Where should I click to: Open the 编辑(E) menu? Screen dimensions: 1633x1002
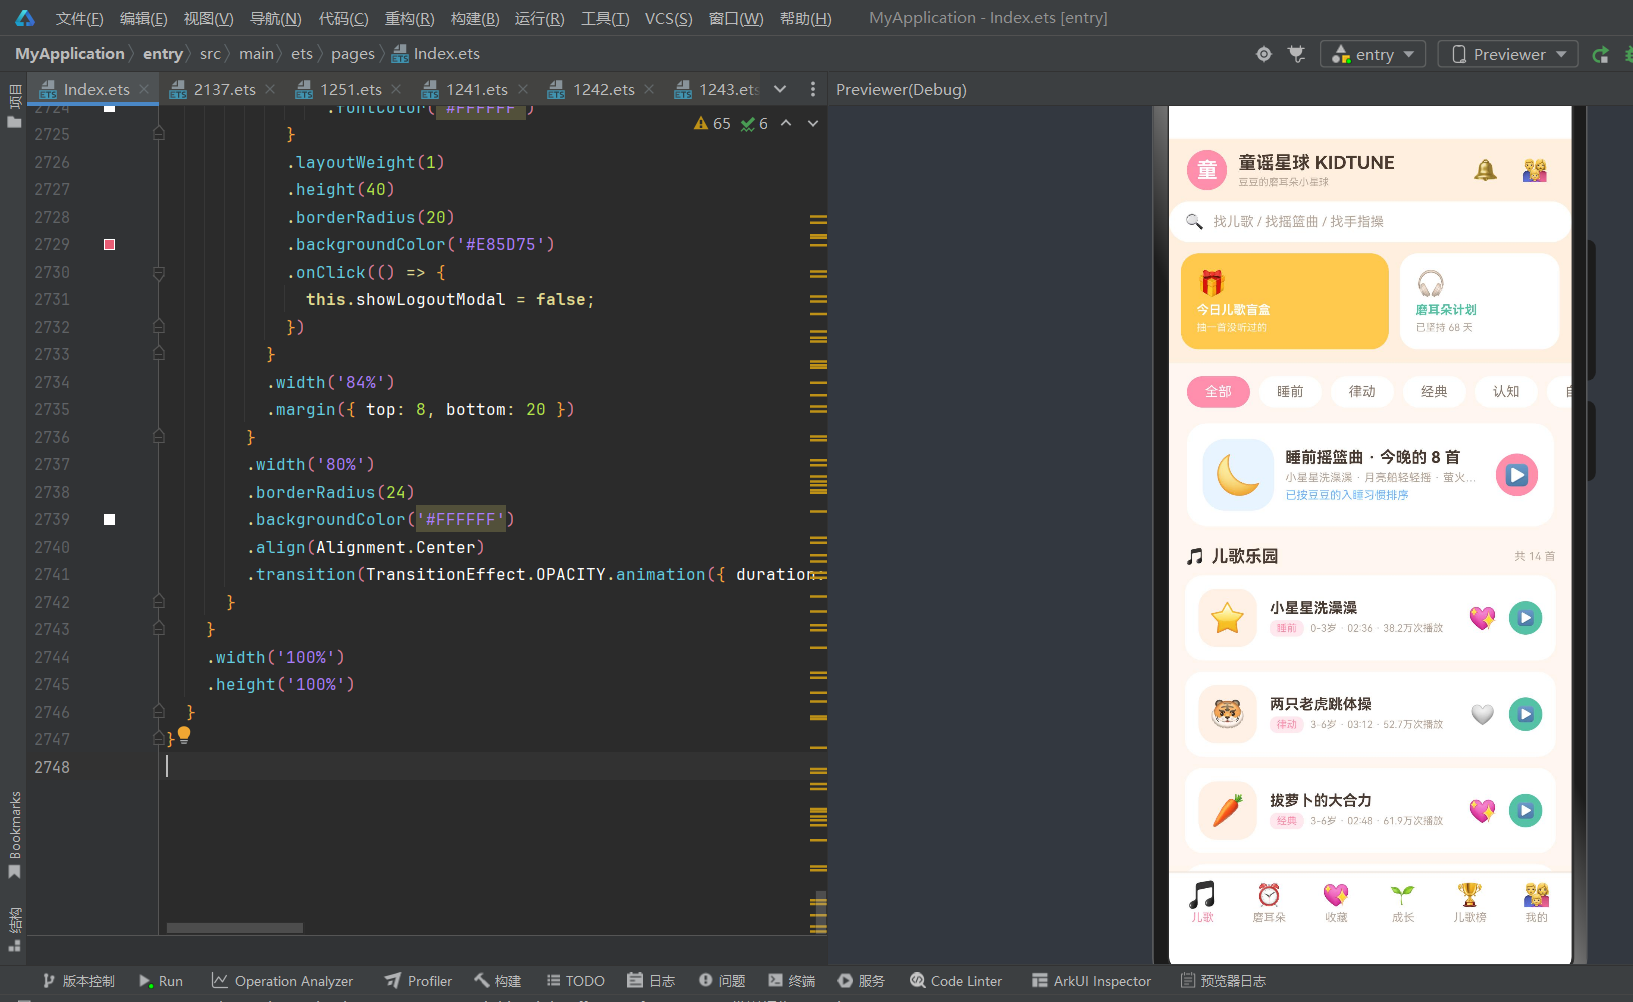coord(143,18)
